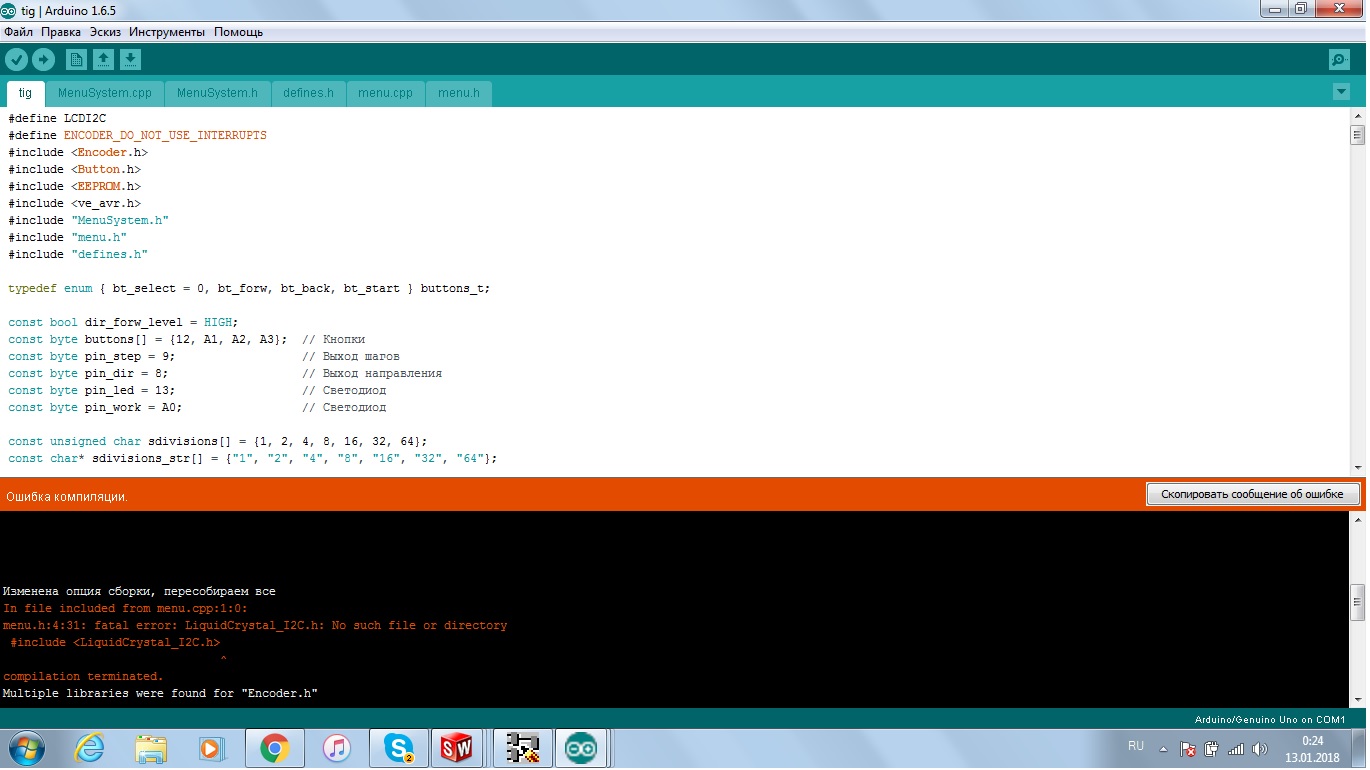Click the code editor scrollbar up arrow
The width and height of the screenshot is (1370, 770).
point(1357,115)
